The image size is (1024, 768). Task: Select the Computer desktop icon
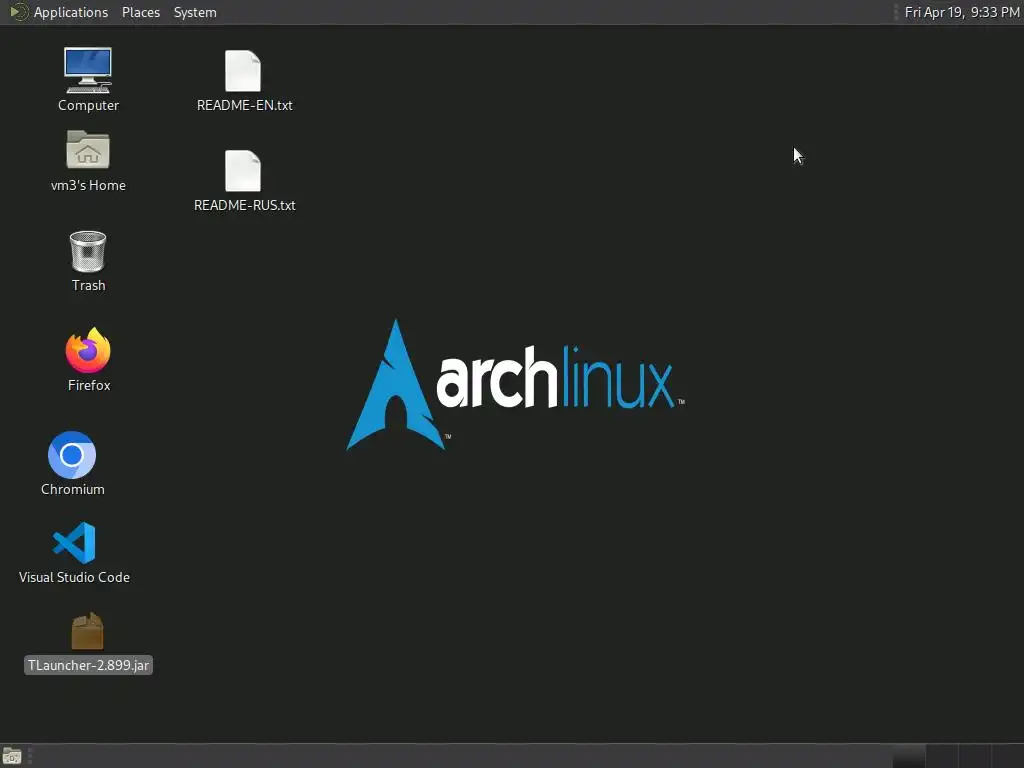[88, 70]
